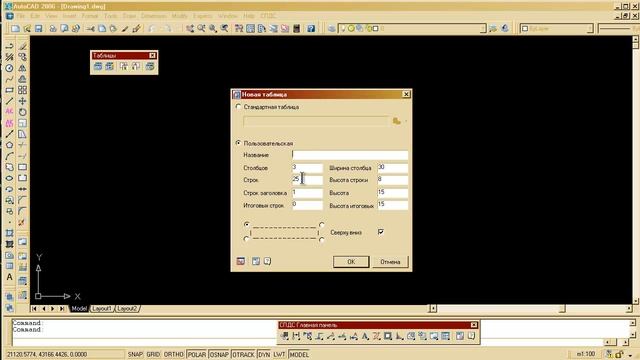Click last icon in Таблицы toolbar
Viewport: 640px width, 360px height.
(150, 66)
